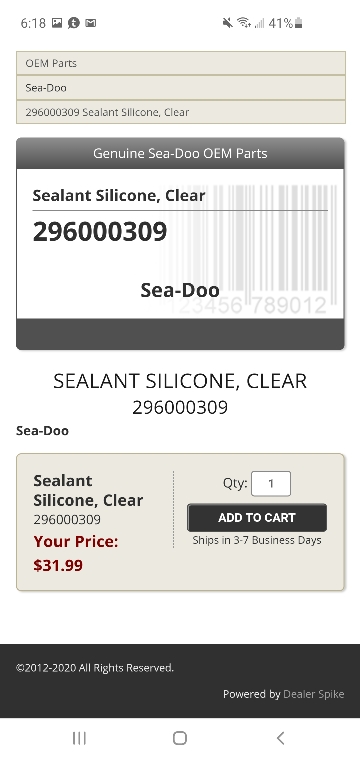Open the Sea-Doo breadcrumb item

[181, 88]
